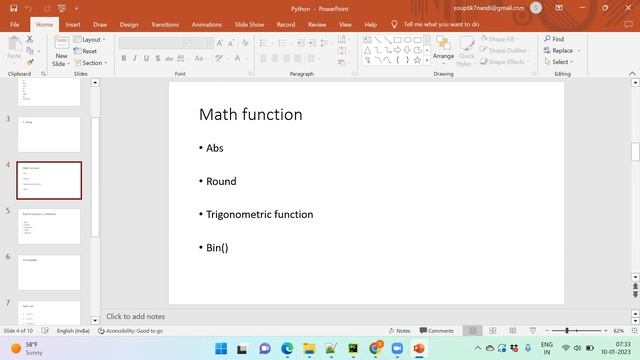Viewport: 640px width, 360px height.
Task: Toggle text Shadow formatting
Action: 158,58
